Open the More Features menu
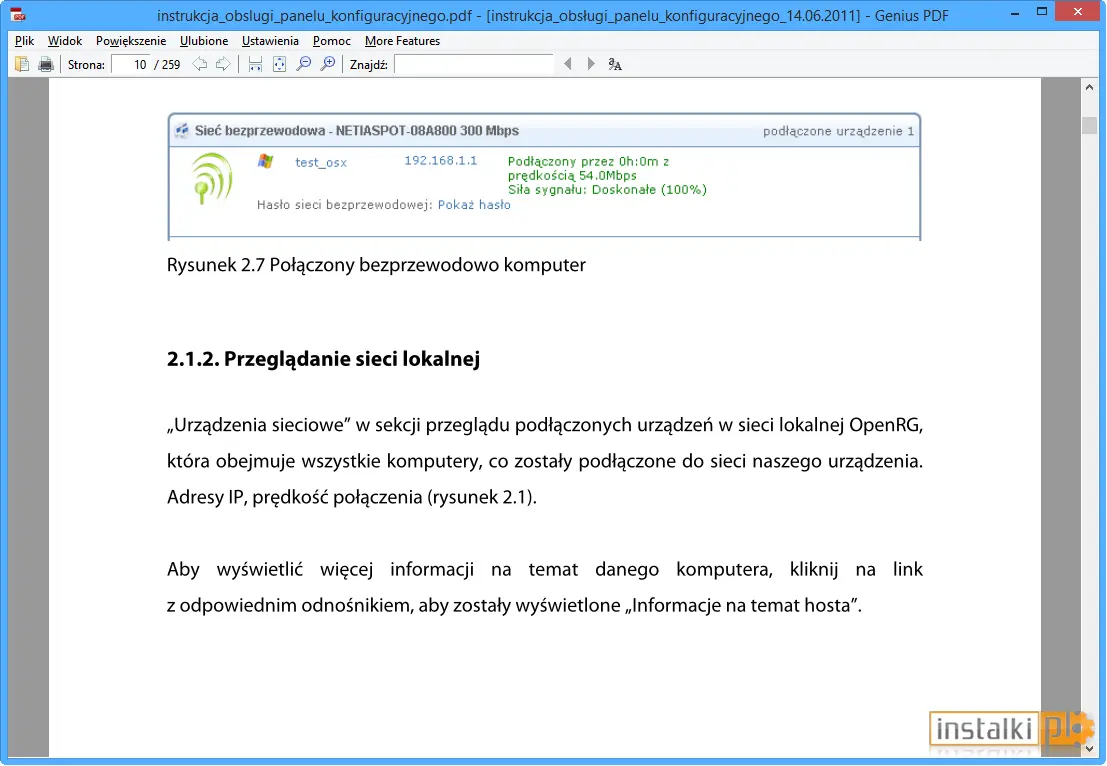Screen dimensions: 1107x766 point(402,41)
